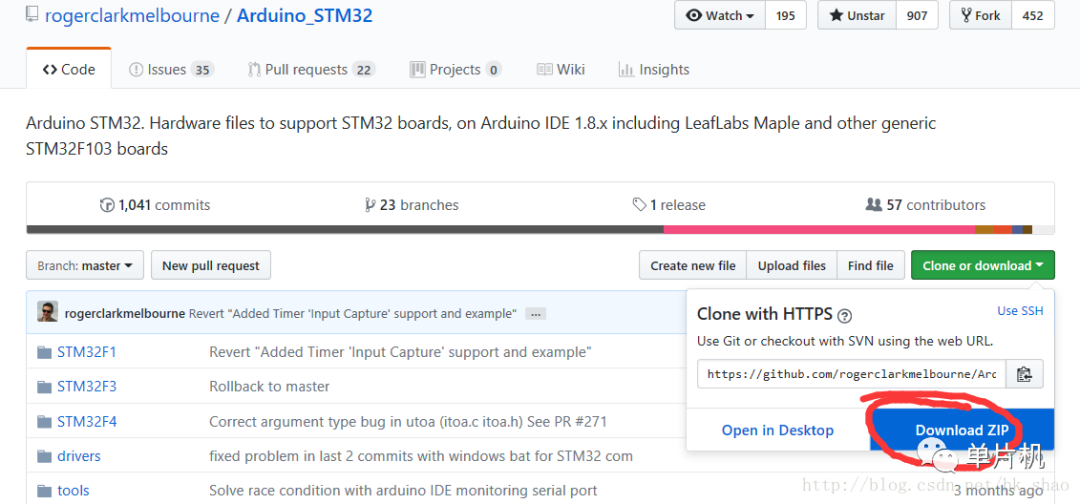The image size is (1080, 504).
Task: Fork the repository
Action: (981, 15)
